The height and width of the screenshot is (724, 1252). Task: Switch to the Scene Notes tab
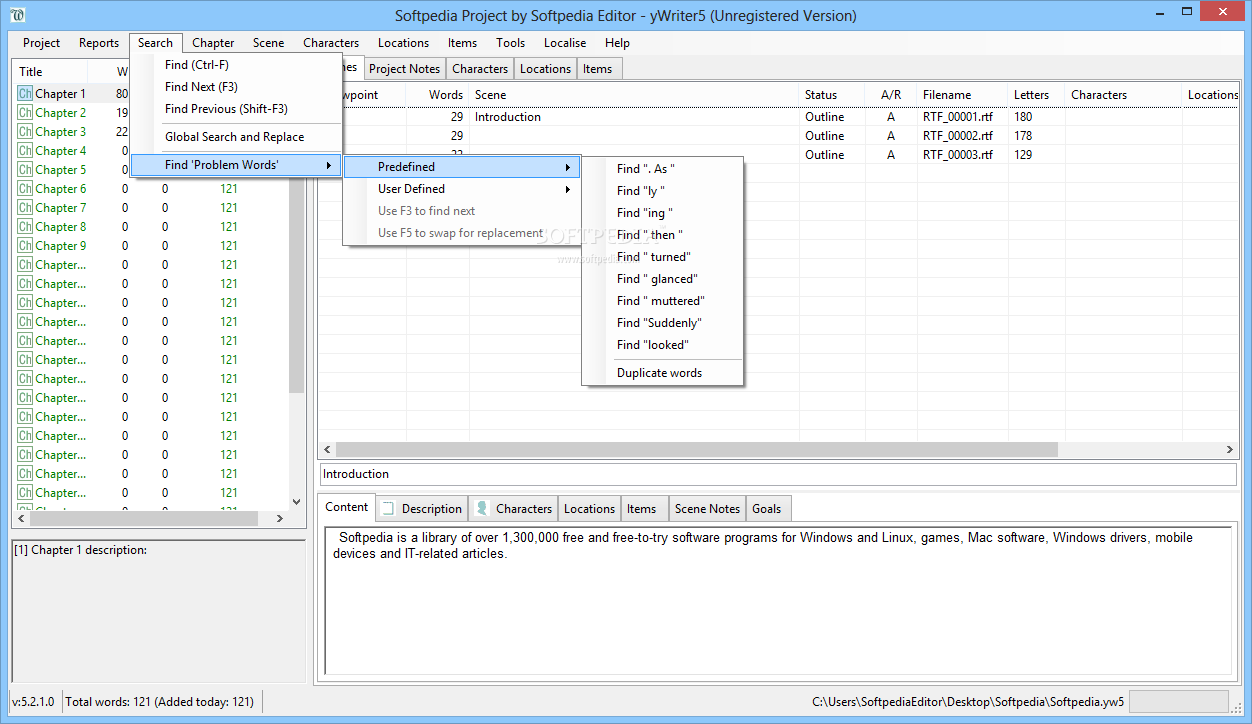[707, 508]
